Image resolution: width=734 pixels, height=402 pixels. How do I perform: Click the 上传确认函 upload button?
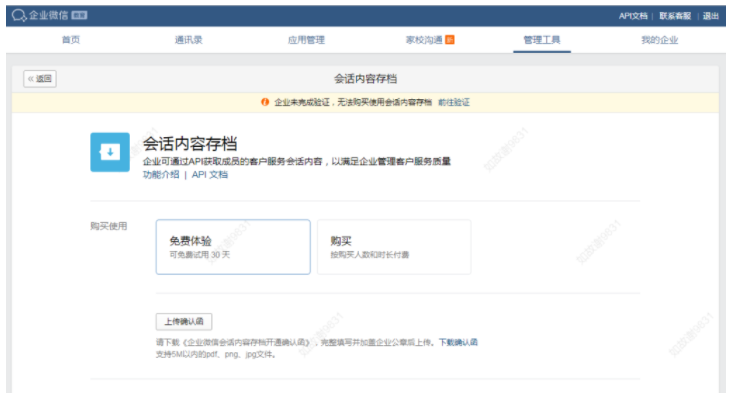pyautogui.click(x=184, y=321)
